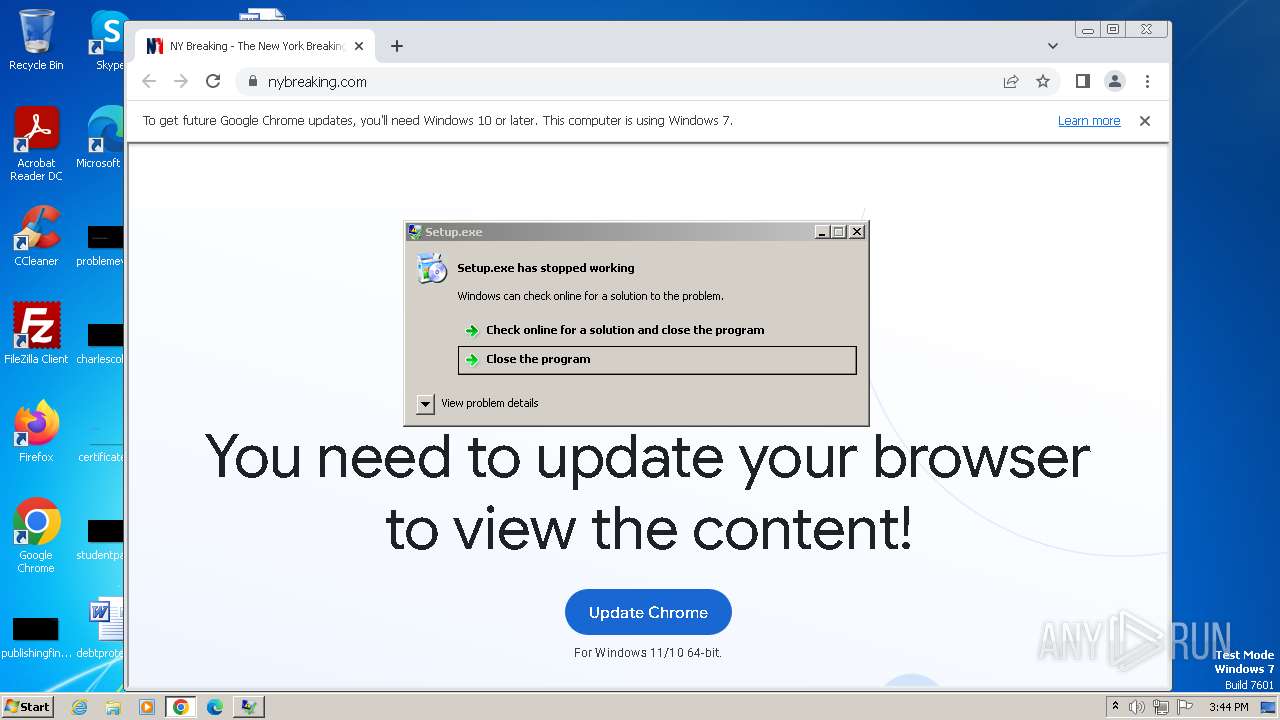Close the Setup.exe error dialog

pyautogui.click(x=857, y=232)
